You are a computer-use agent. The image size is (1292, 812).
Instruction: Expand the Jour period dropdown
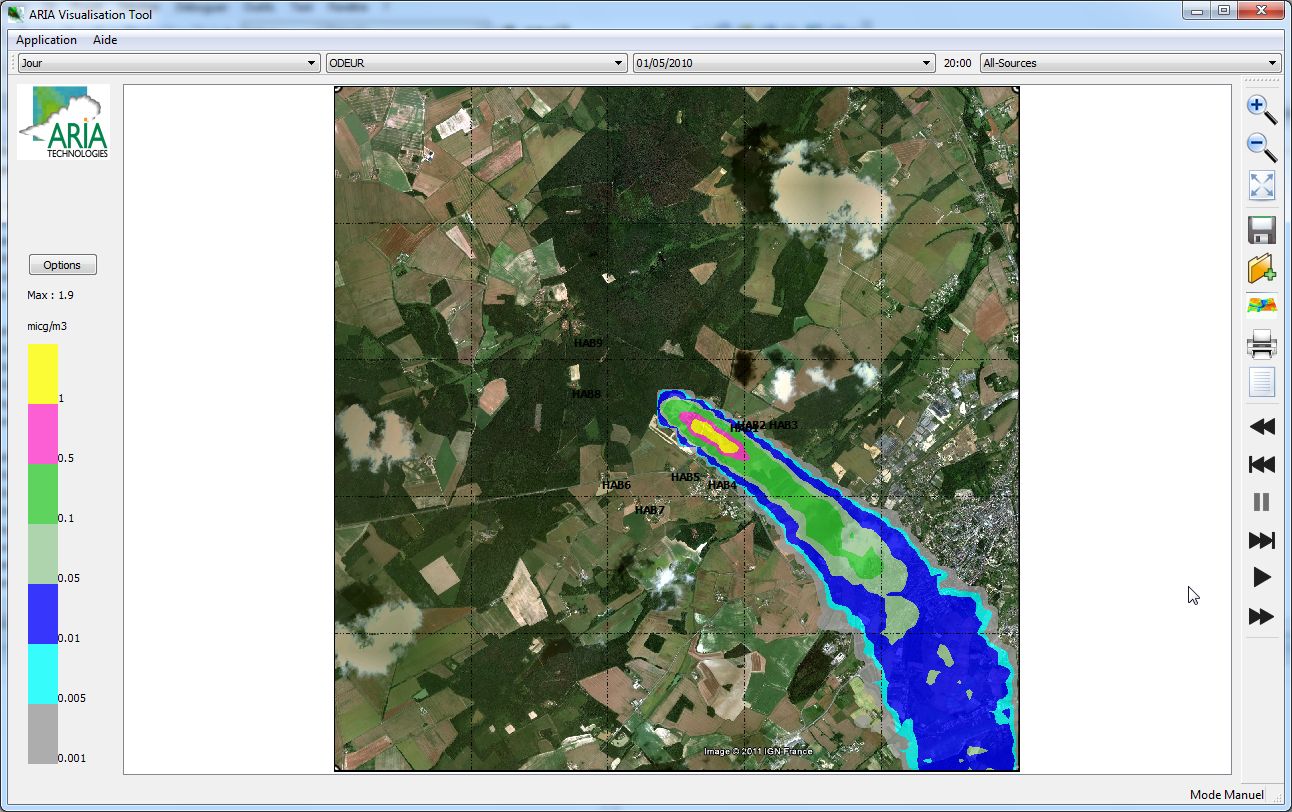coord(168,63)
